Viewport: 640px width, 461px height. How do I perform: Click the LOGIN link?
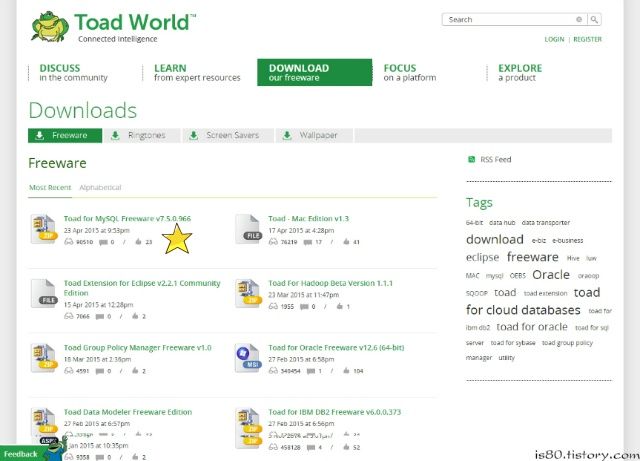coord(554,39)
